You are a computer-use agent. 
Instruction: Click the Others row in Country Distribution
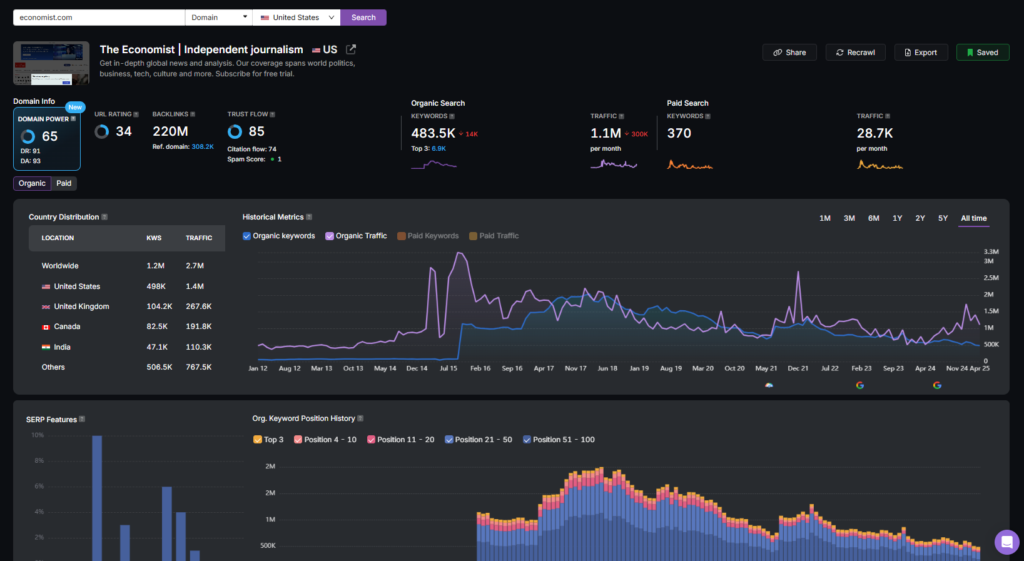(127, 367)
